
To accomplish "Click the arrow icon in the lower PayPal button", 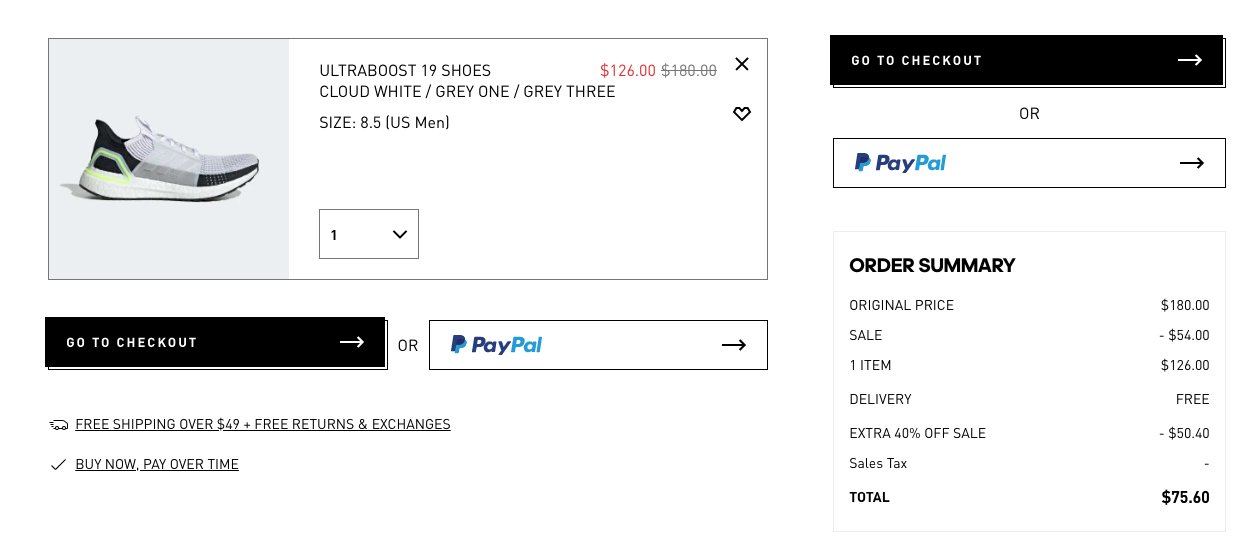I will click(734, 345).
